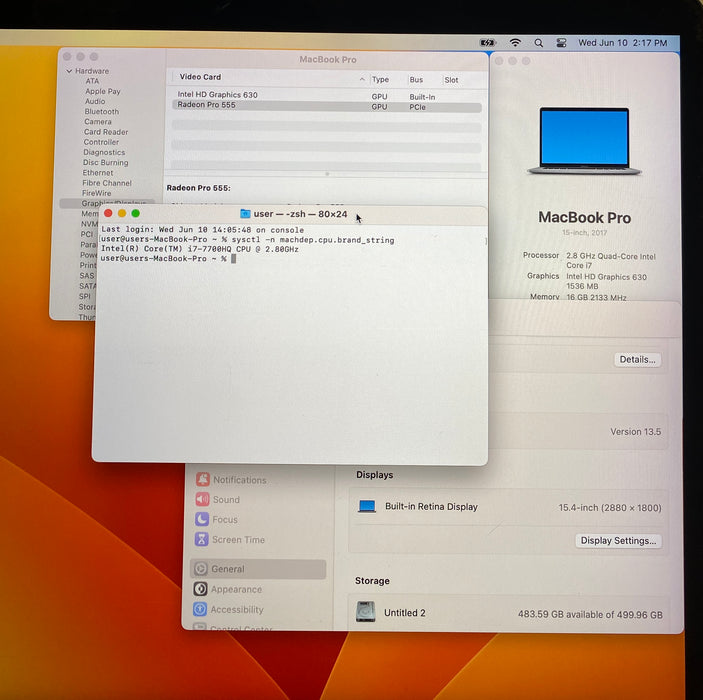The image size is (703, 700).
Task: Click the Version 13.5 text
Action: pos(635,432)
